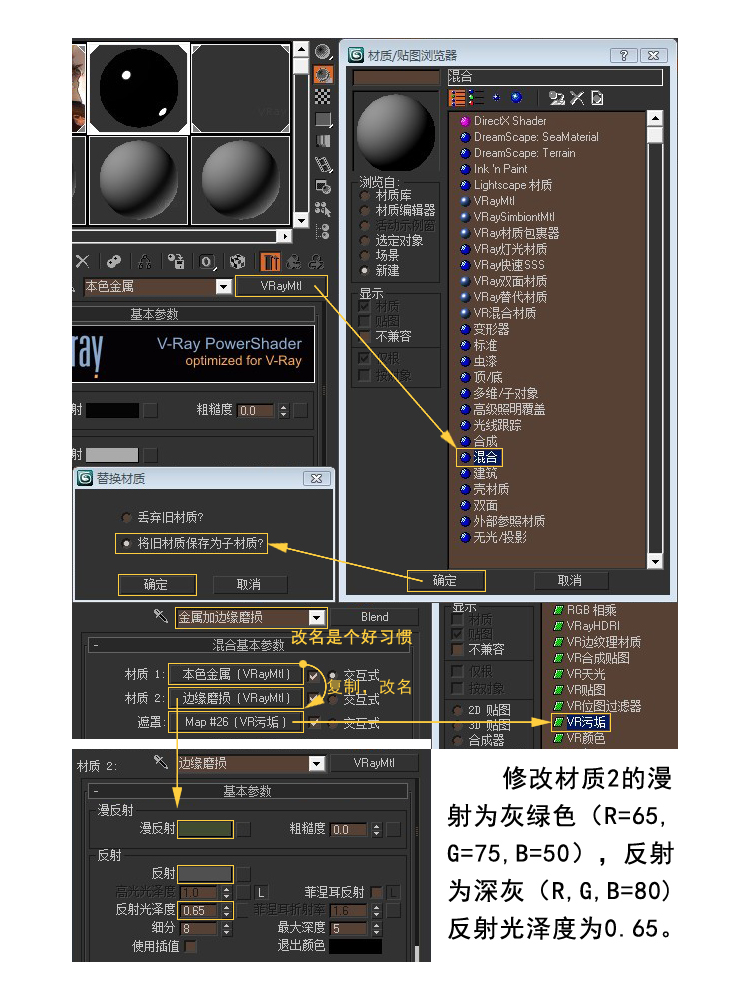Select VR混合材质 in the list
Viewport: 750px width, 1000px height.
coord(498,313)
